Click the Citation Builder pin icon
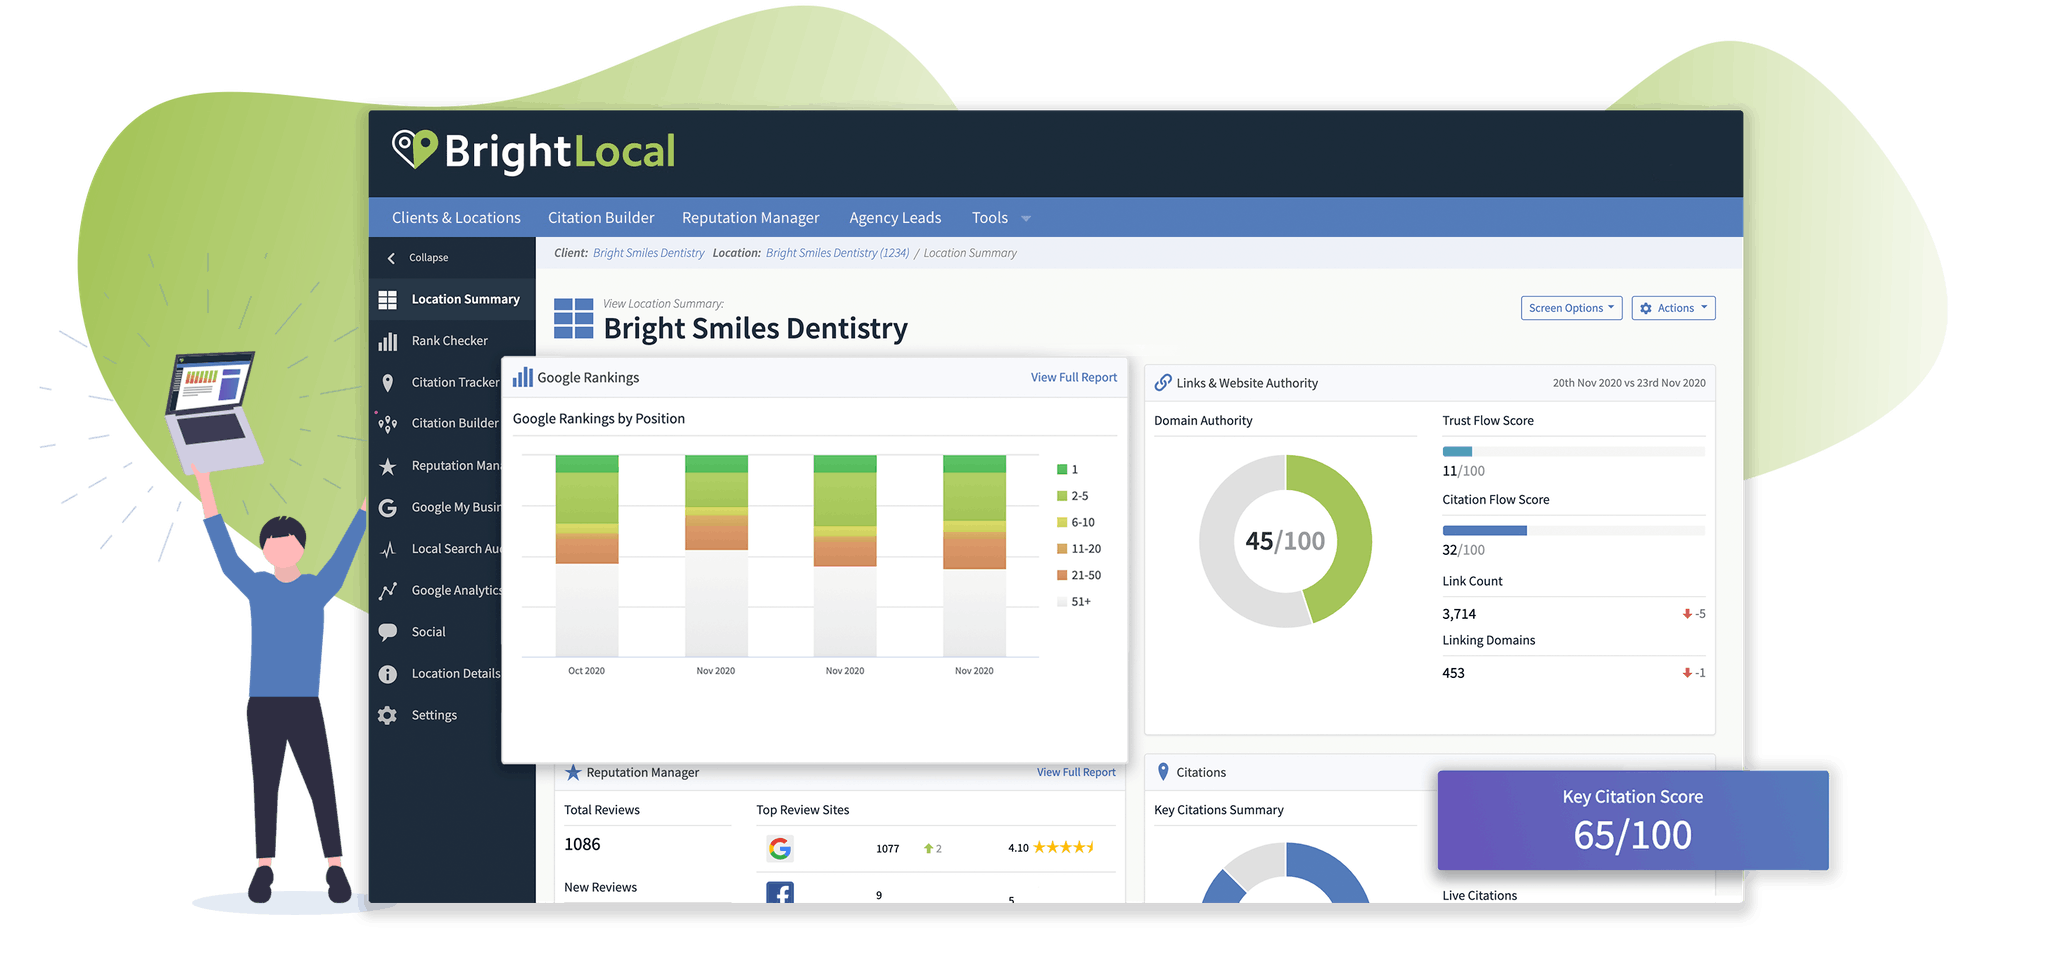Screen dimensions: 2048x955 point(389,423)
